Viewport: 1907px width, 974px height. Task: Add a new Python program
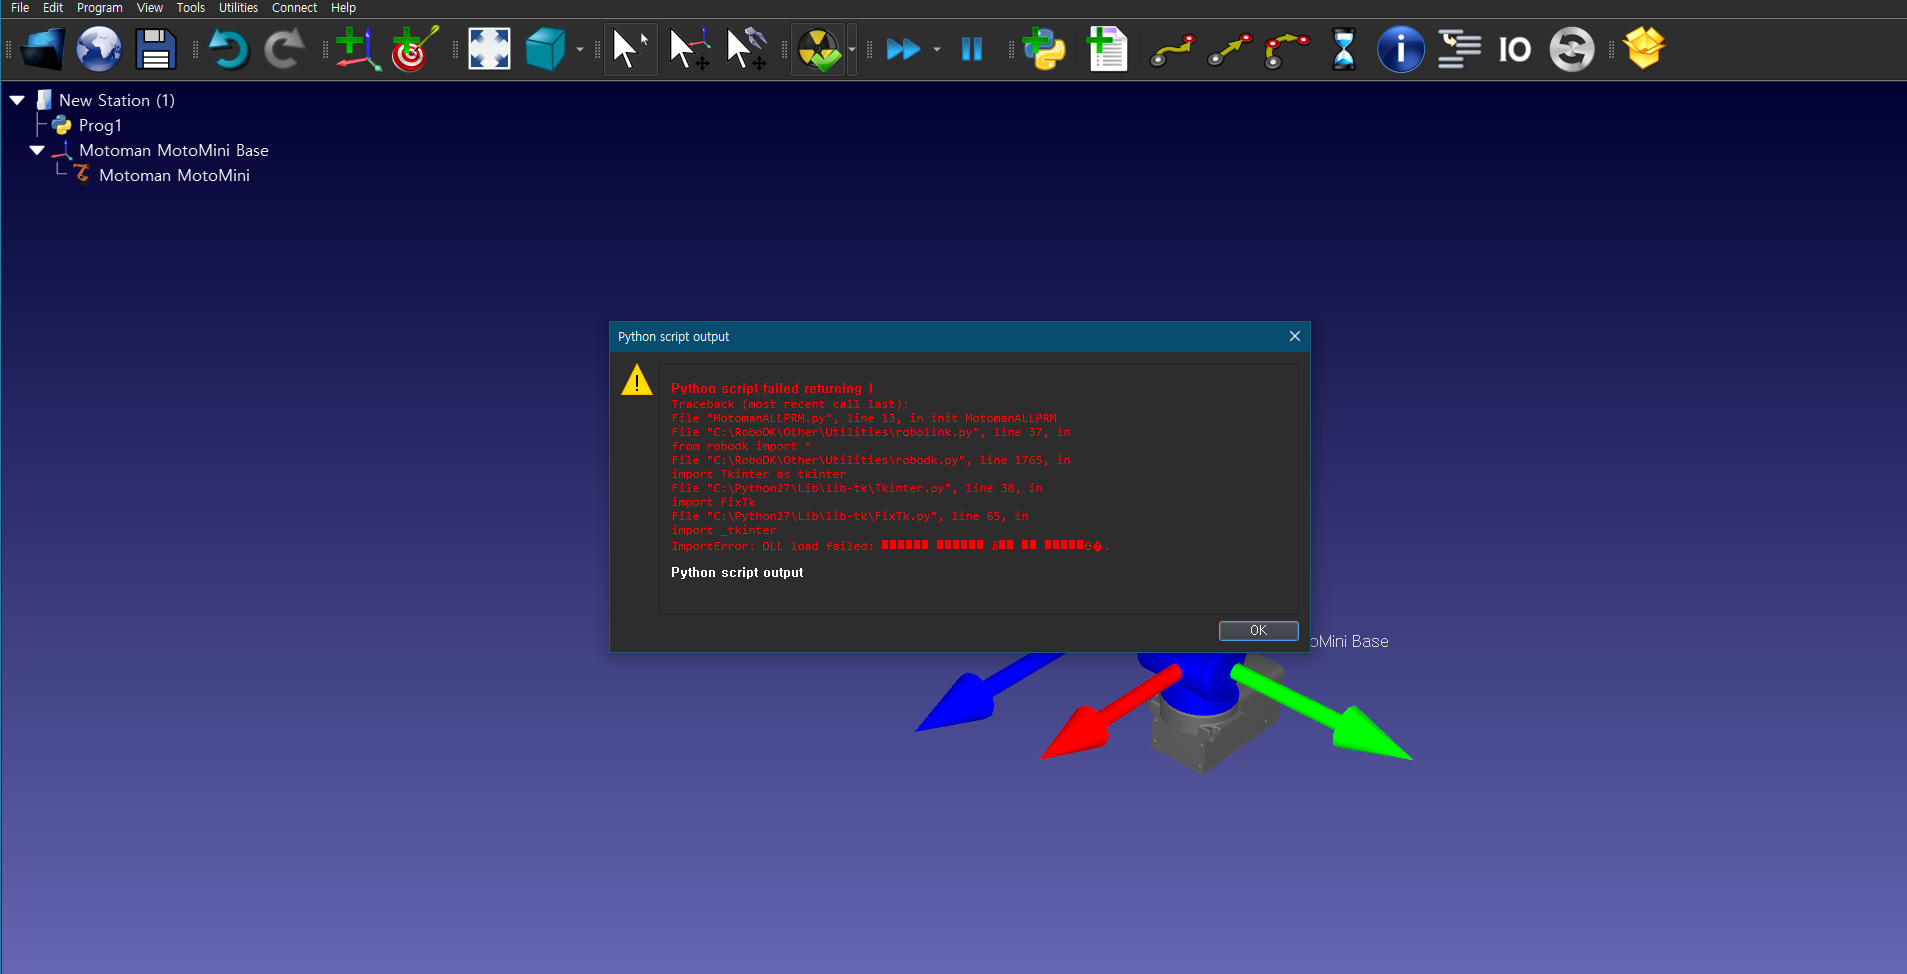(1045, 49)
